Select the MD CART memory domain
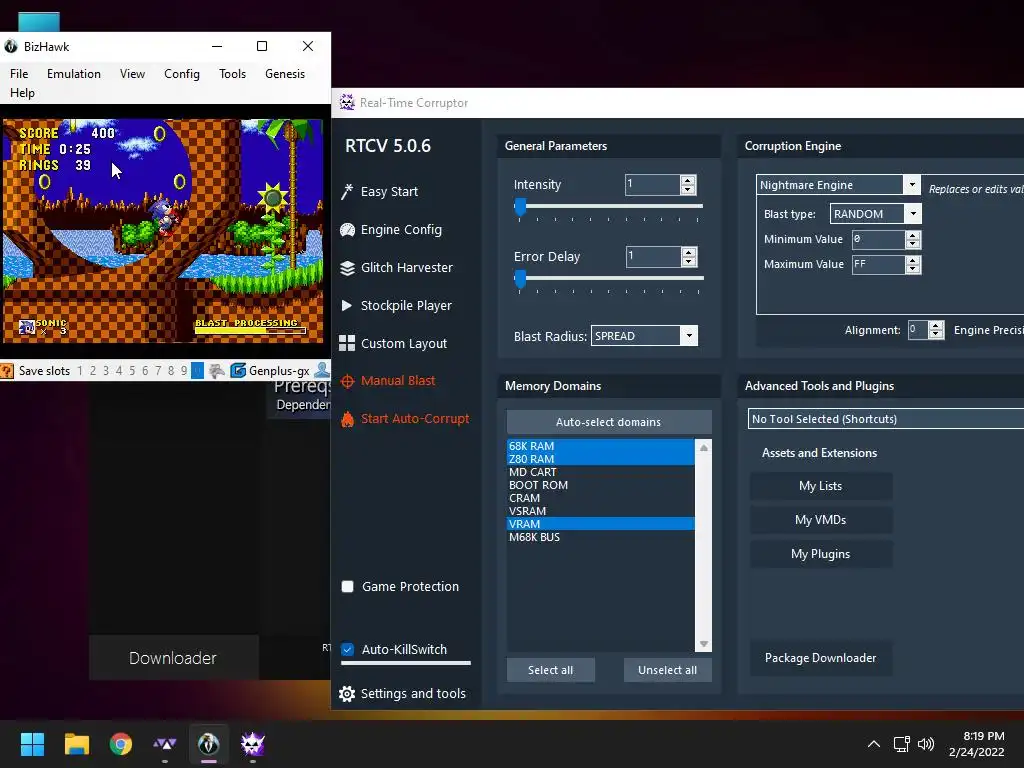This screenshot has height=768, width=1024. (600, 472)
